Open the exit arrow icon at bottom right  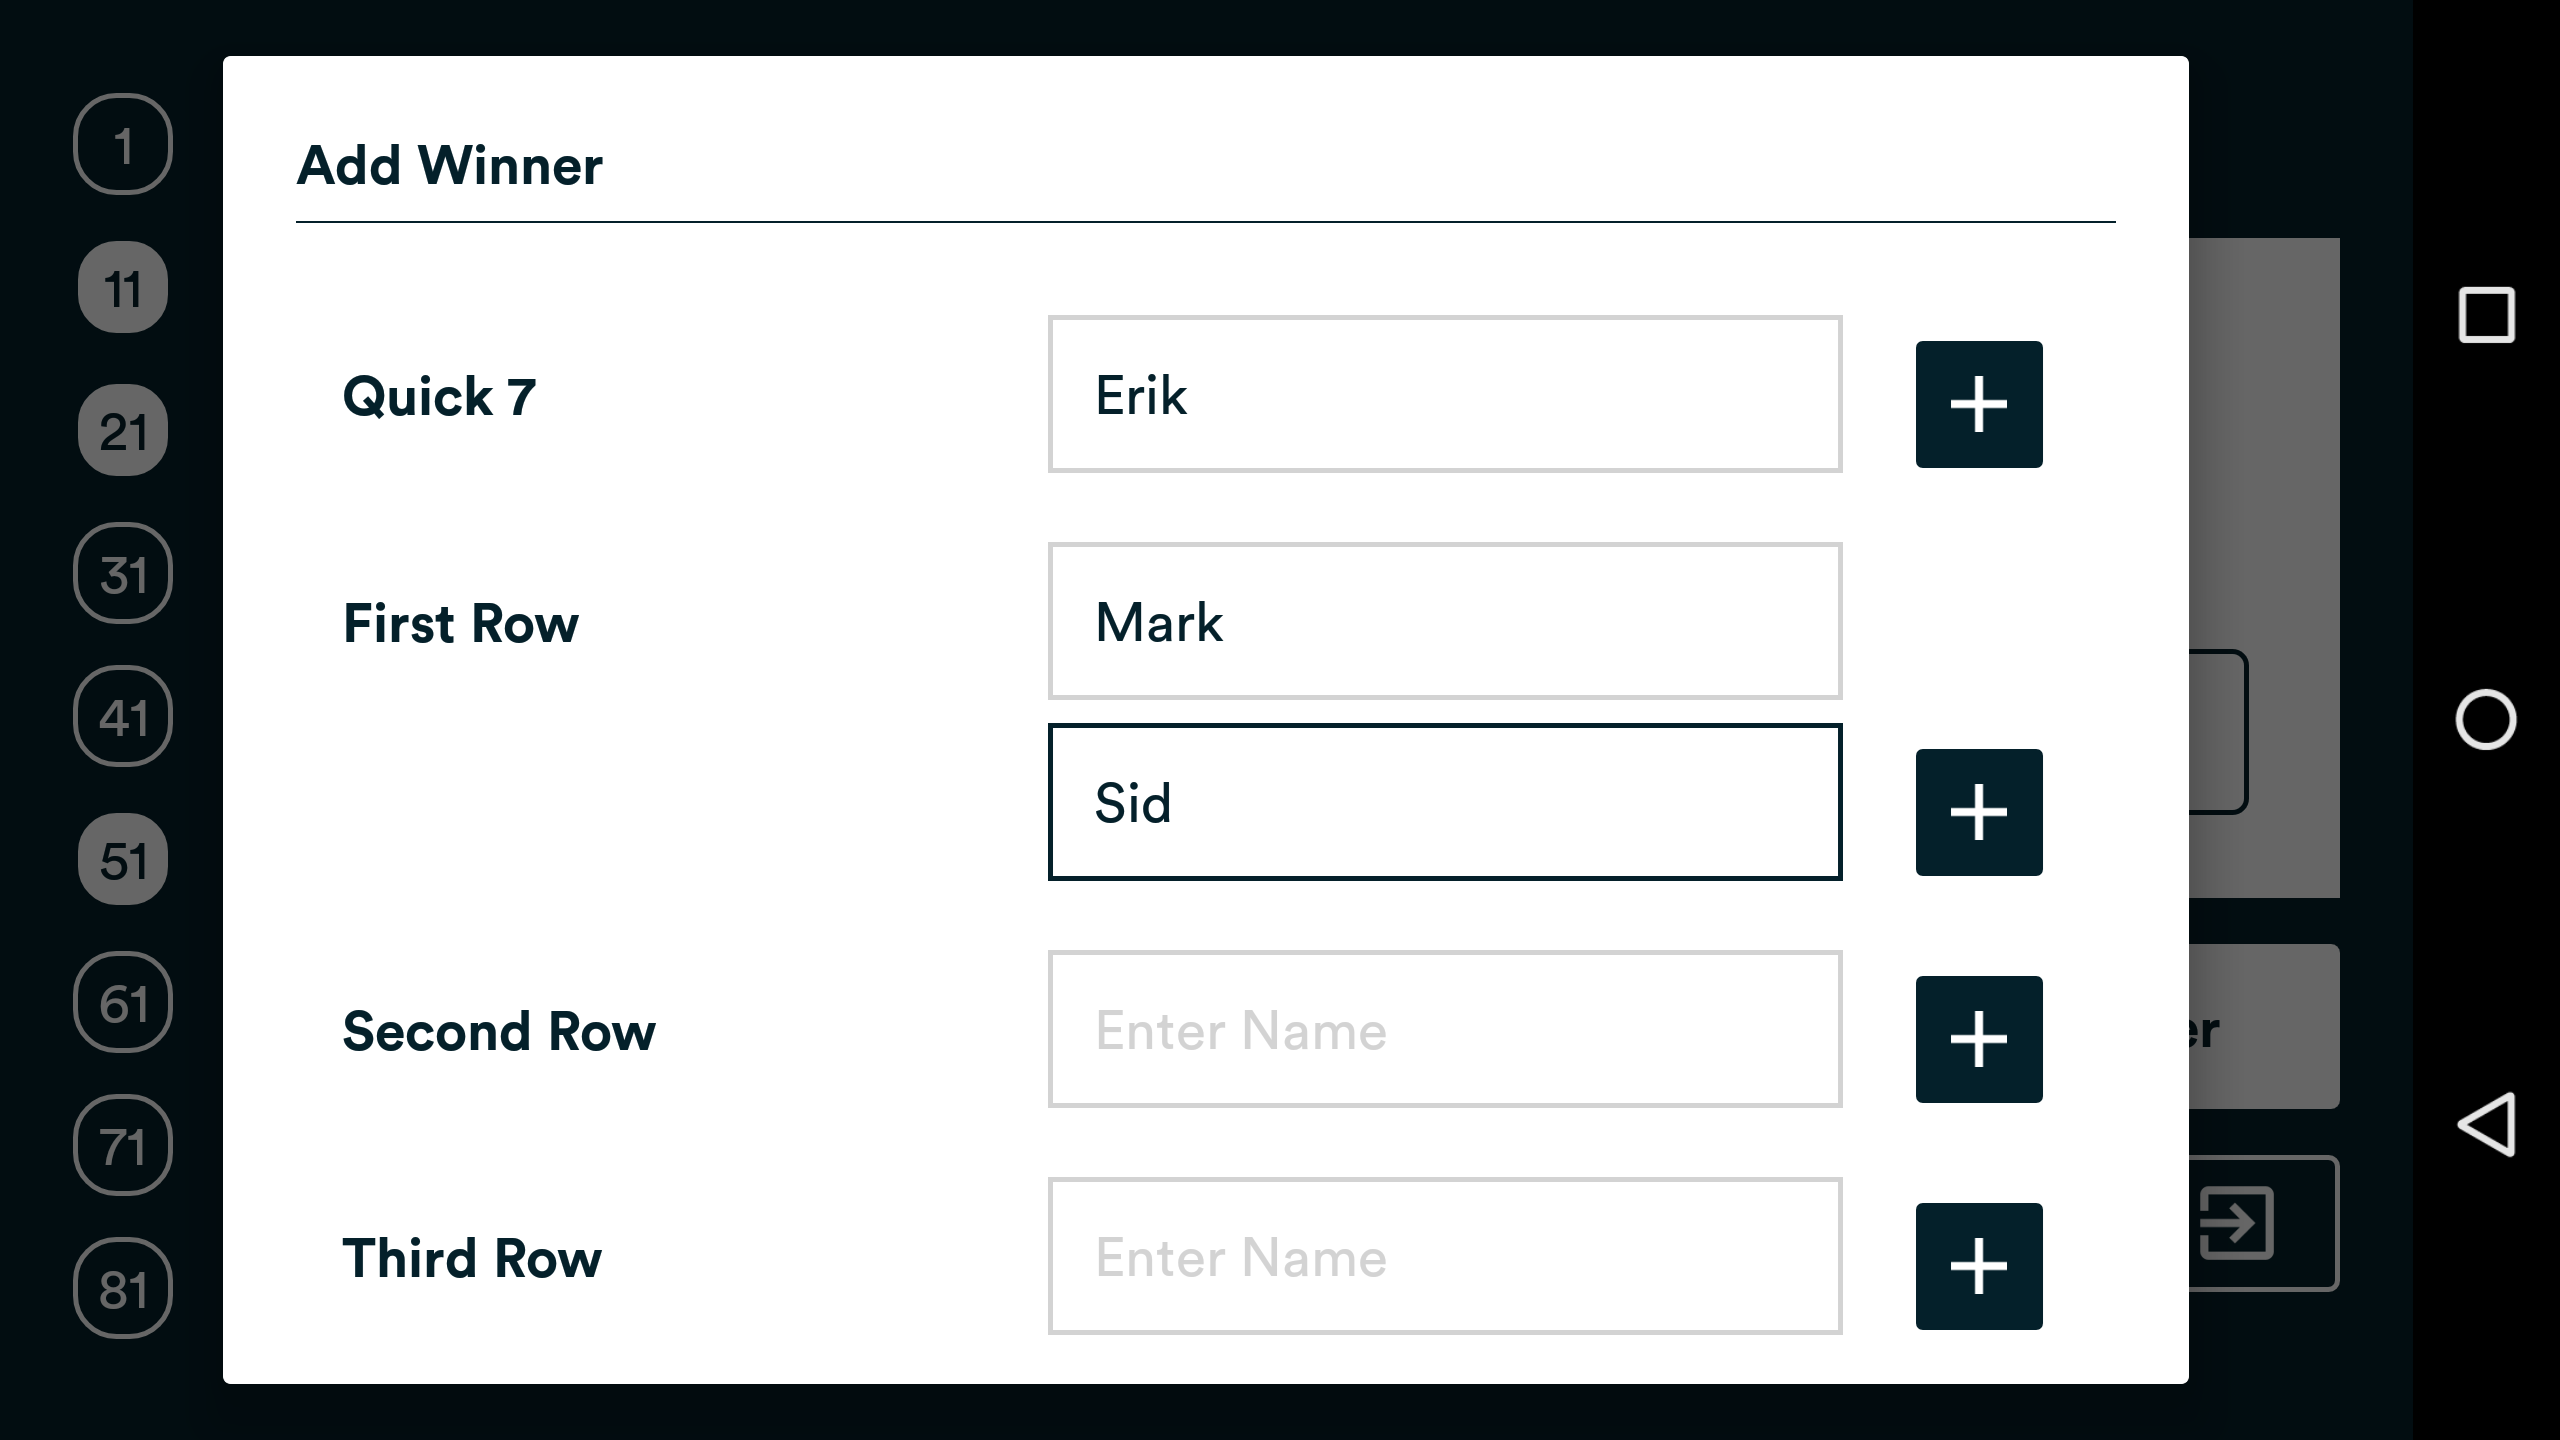[2237, 1222]
